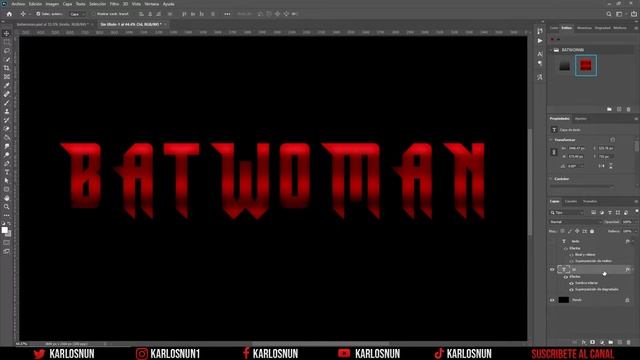
Task: Click the foreground color swatch
Action: tap(4, 230)
